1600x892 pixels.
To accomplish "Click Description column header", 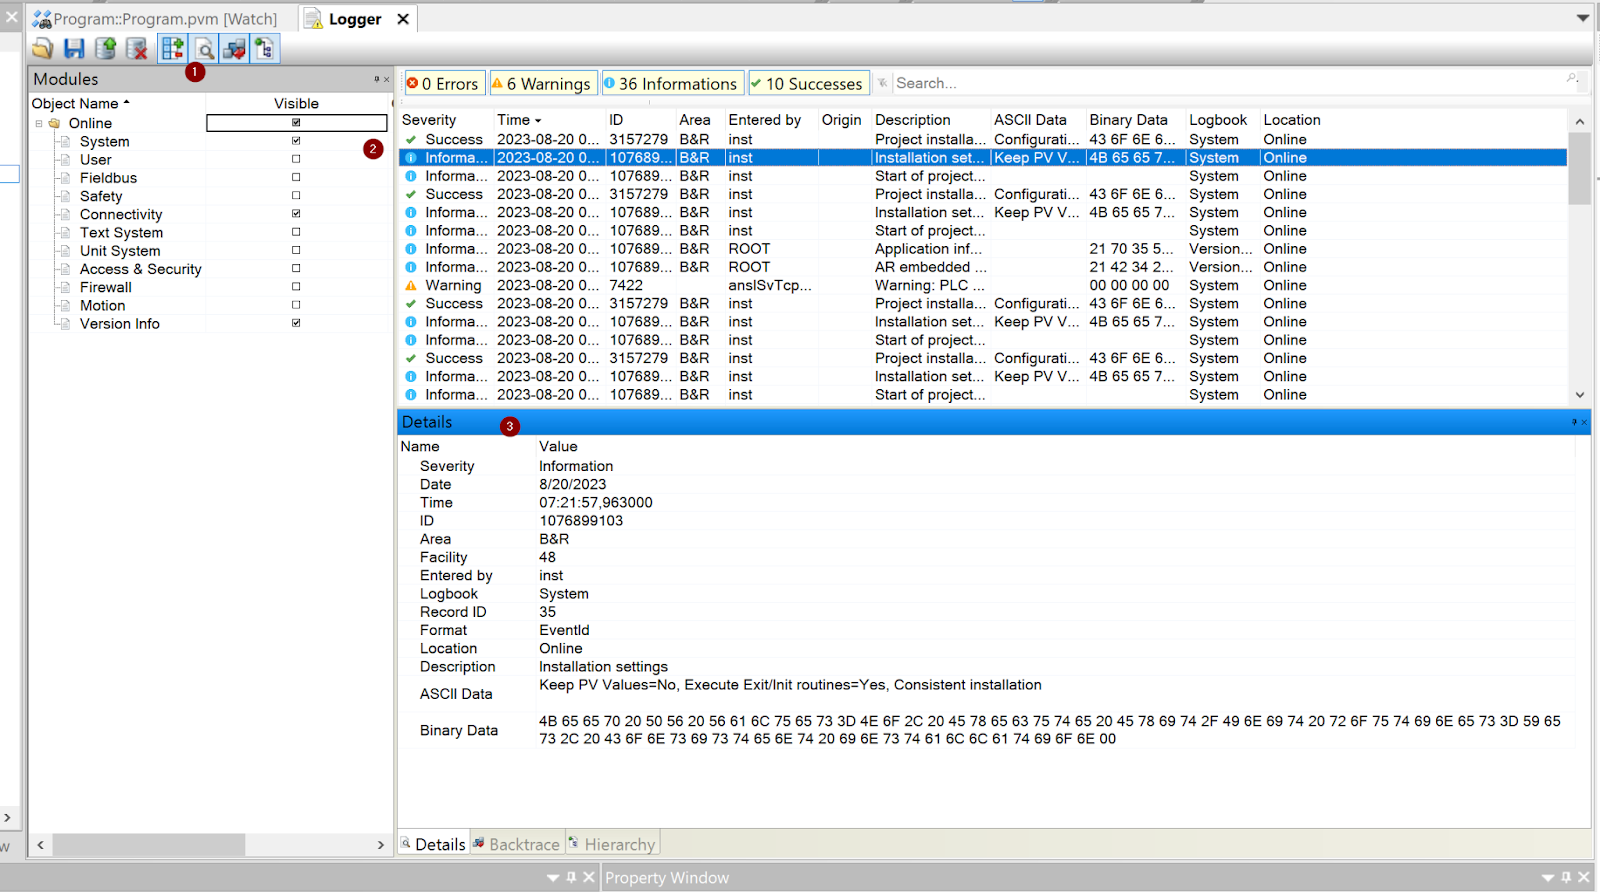I will pyautogui.click(x=913, y=120).
